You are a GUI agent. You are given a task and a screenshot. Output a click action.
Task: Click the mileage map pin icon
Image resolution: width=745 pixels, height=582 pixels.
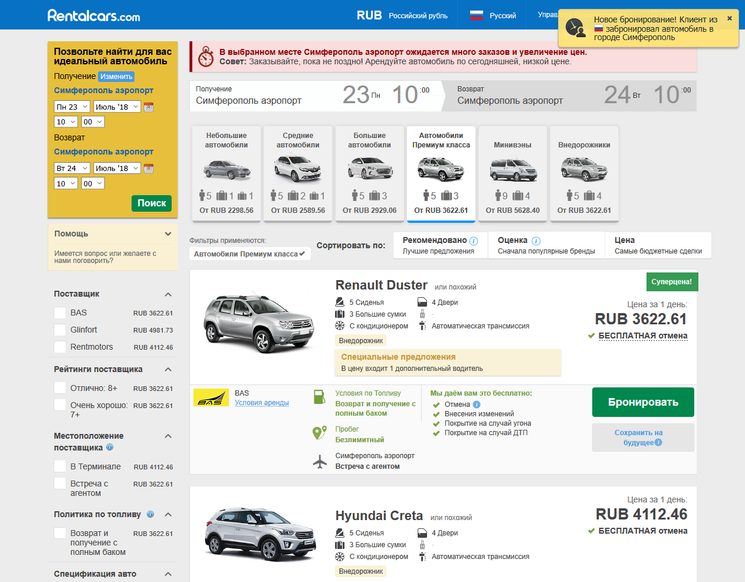click(319, 433)
